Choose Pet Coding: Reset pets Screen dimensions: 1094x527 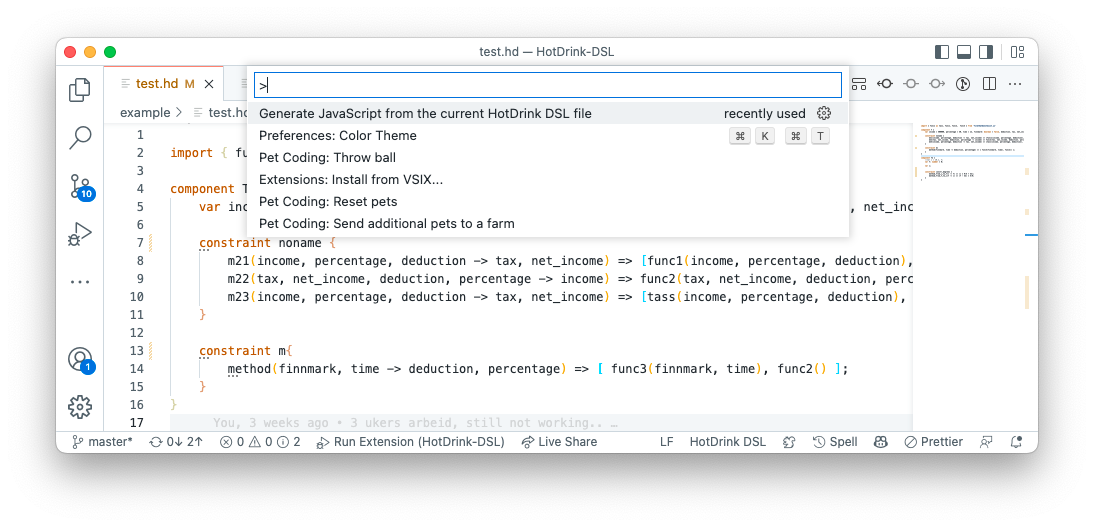point(548,202)
